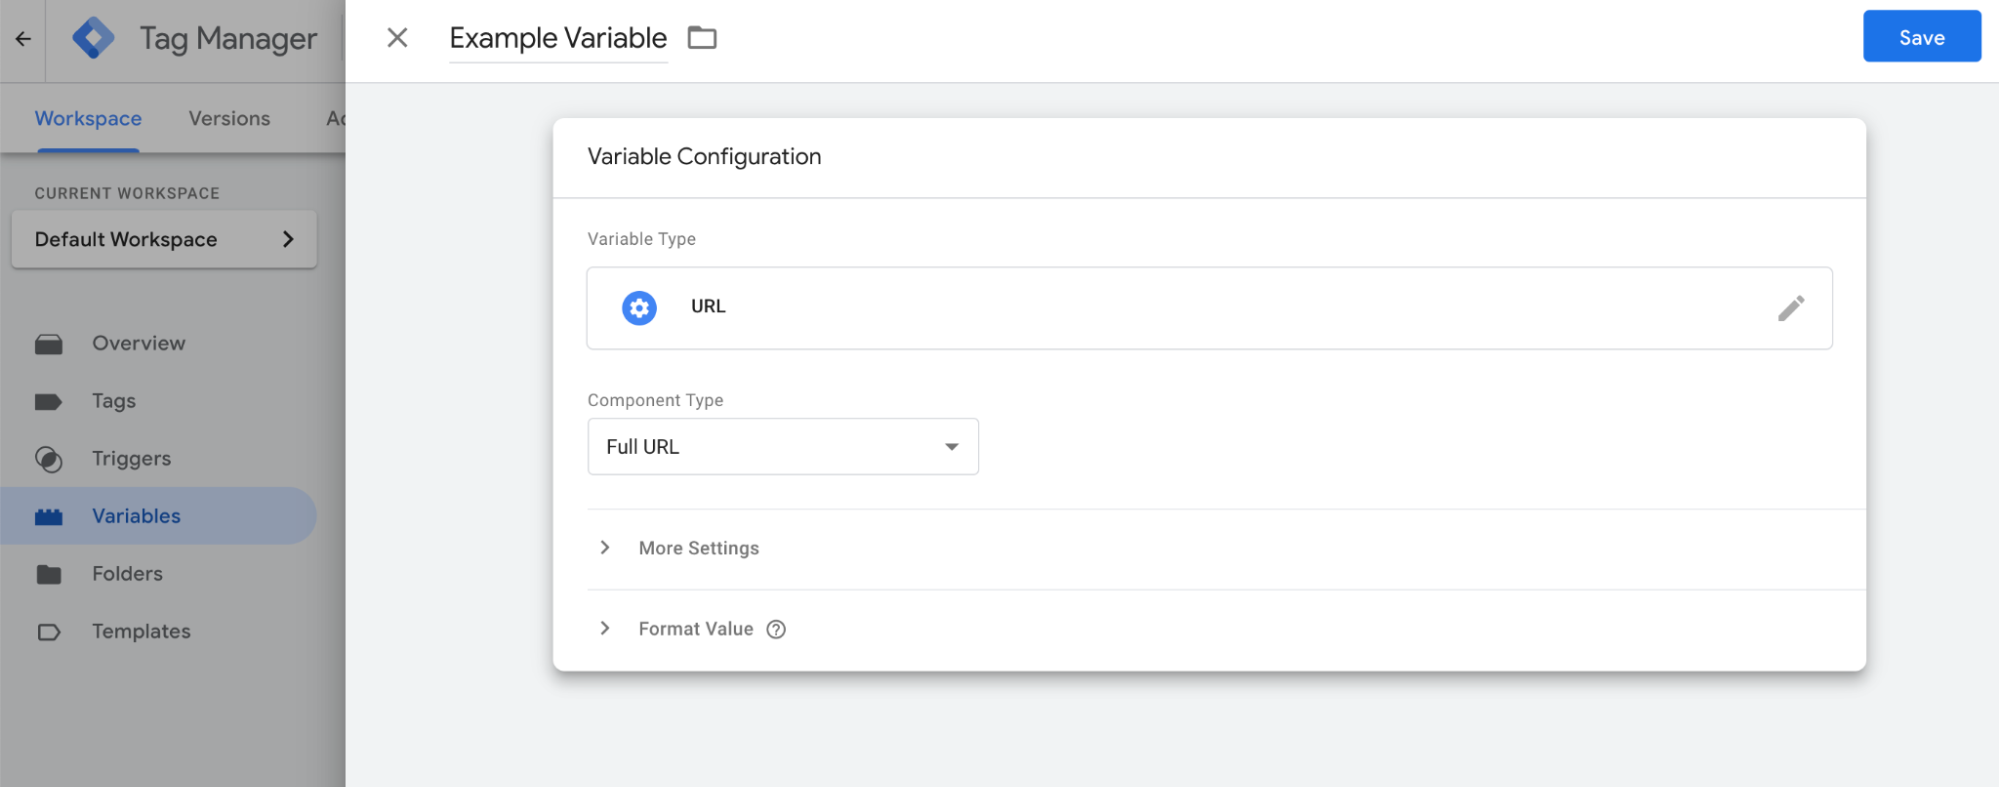Switch to the Workspace tab
The width and height of the screenshot is (1999, 787).
pyautogui.click(x=88, y=118)
